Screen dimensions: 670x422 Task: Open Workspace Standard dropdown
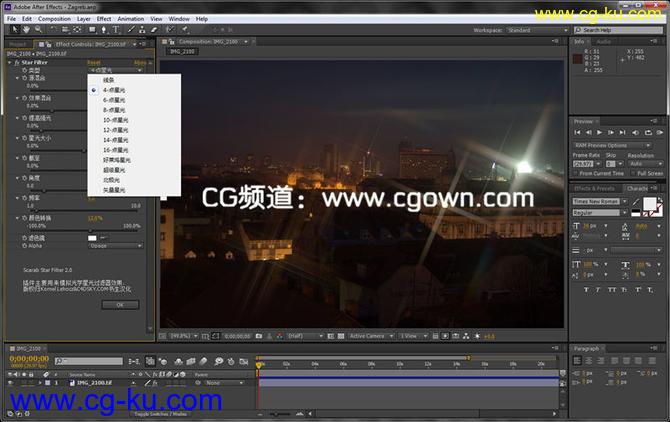tap(538, 30)
